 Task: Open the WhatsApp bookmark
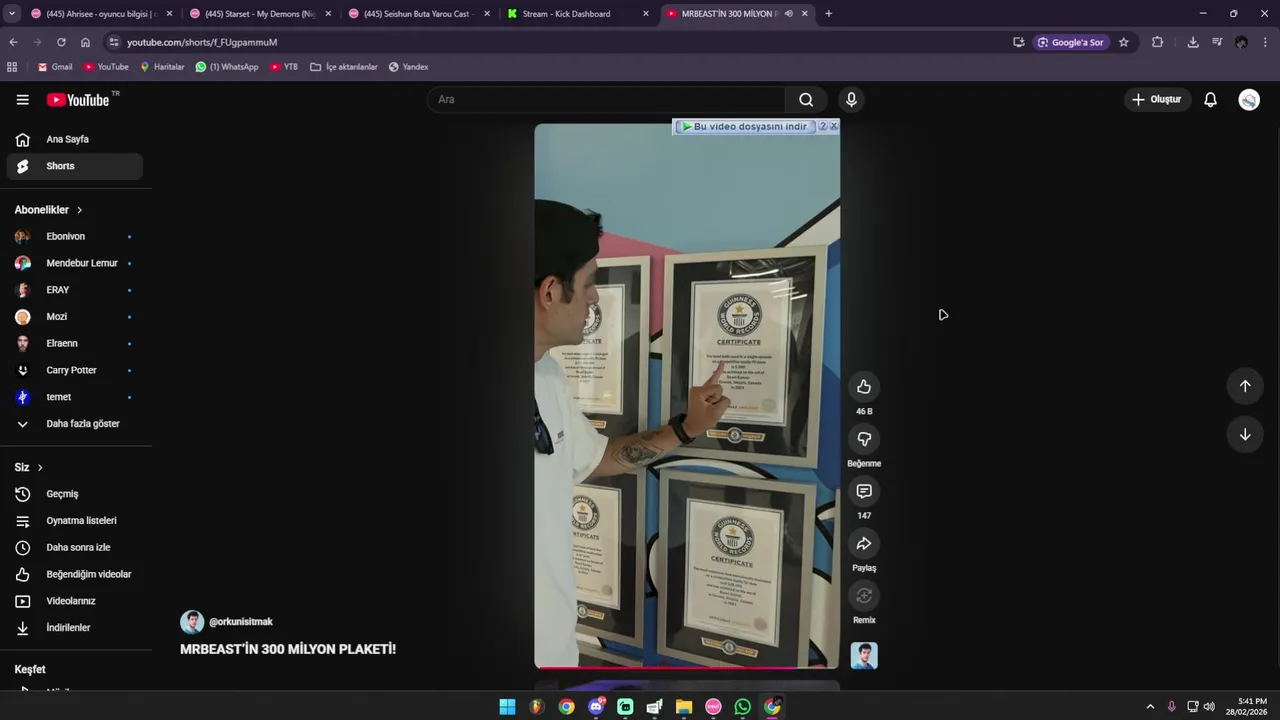tap(227, 67)
